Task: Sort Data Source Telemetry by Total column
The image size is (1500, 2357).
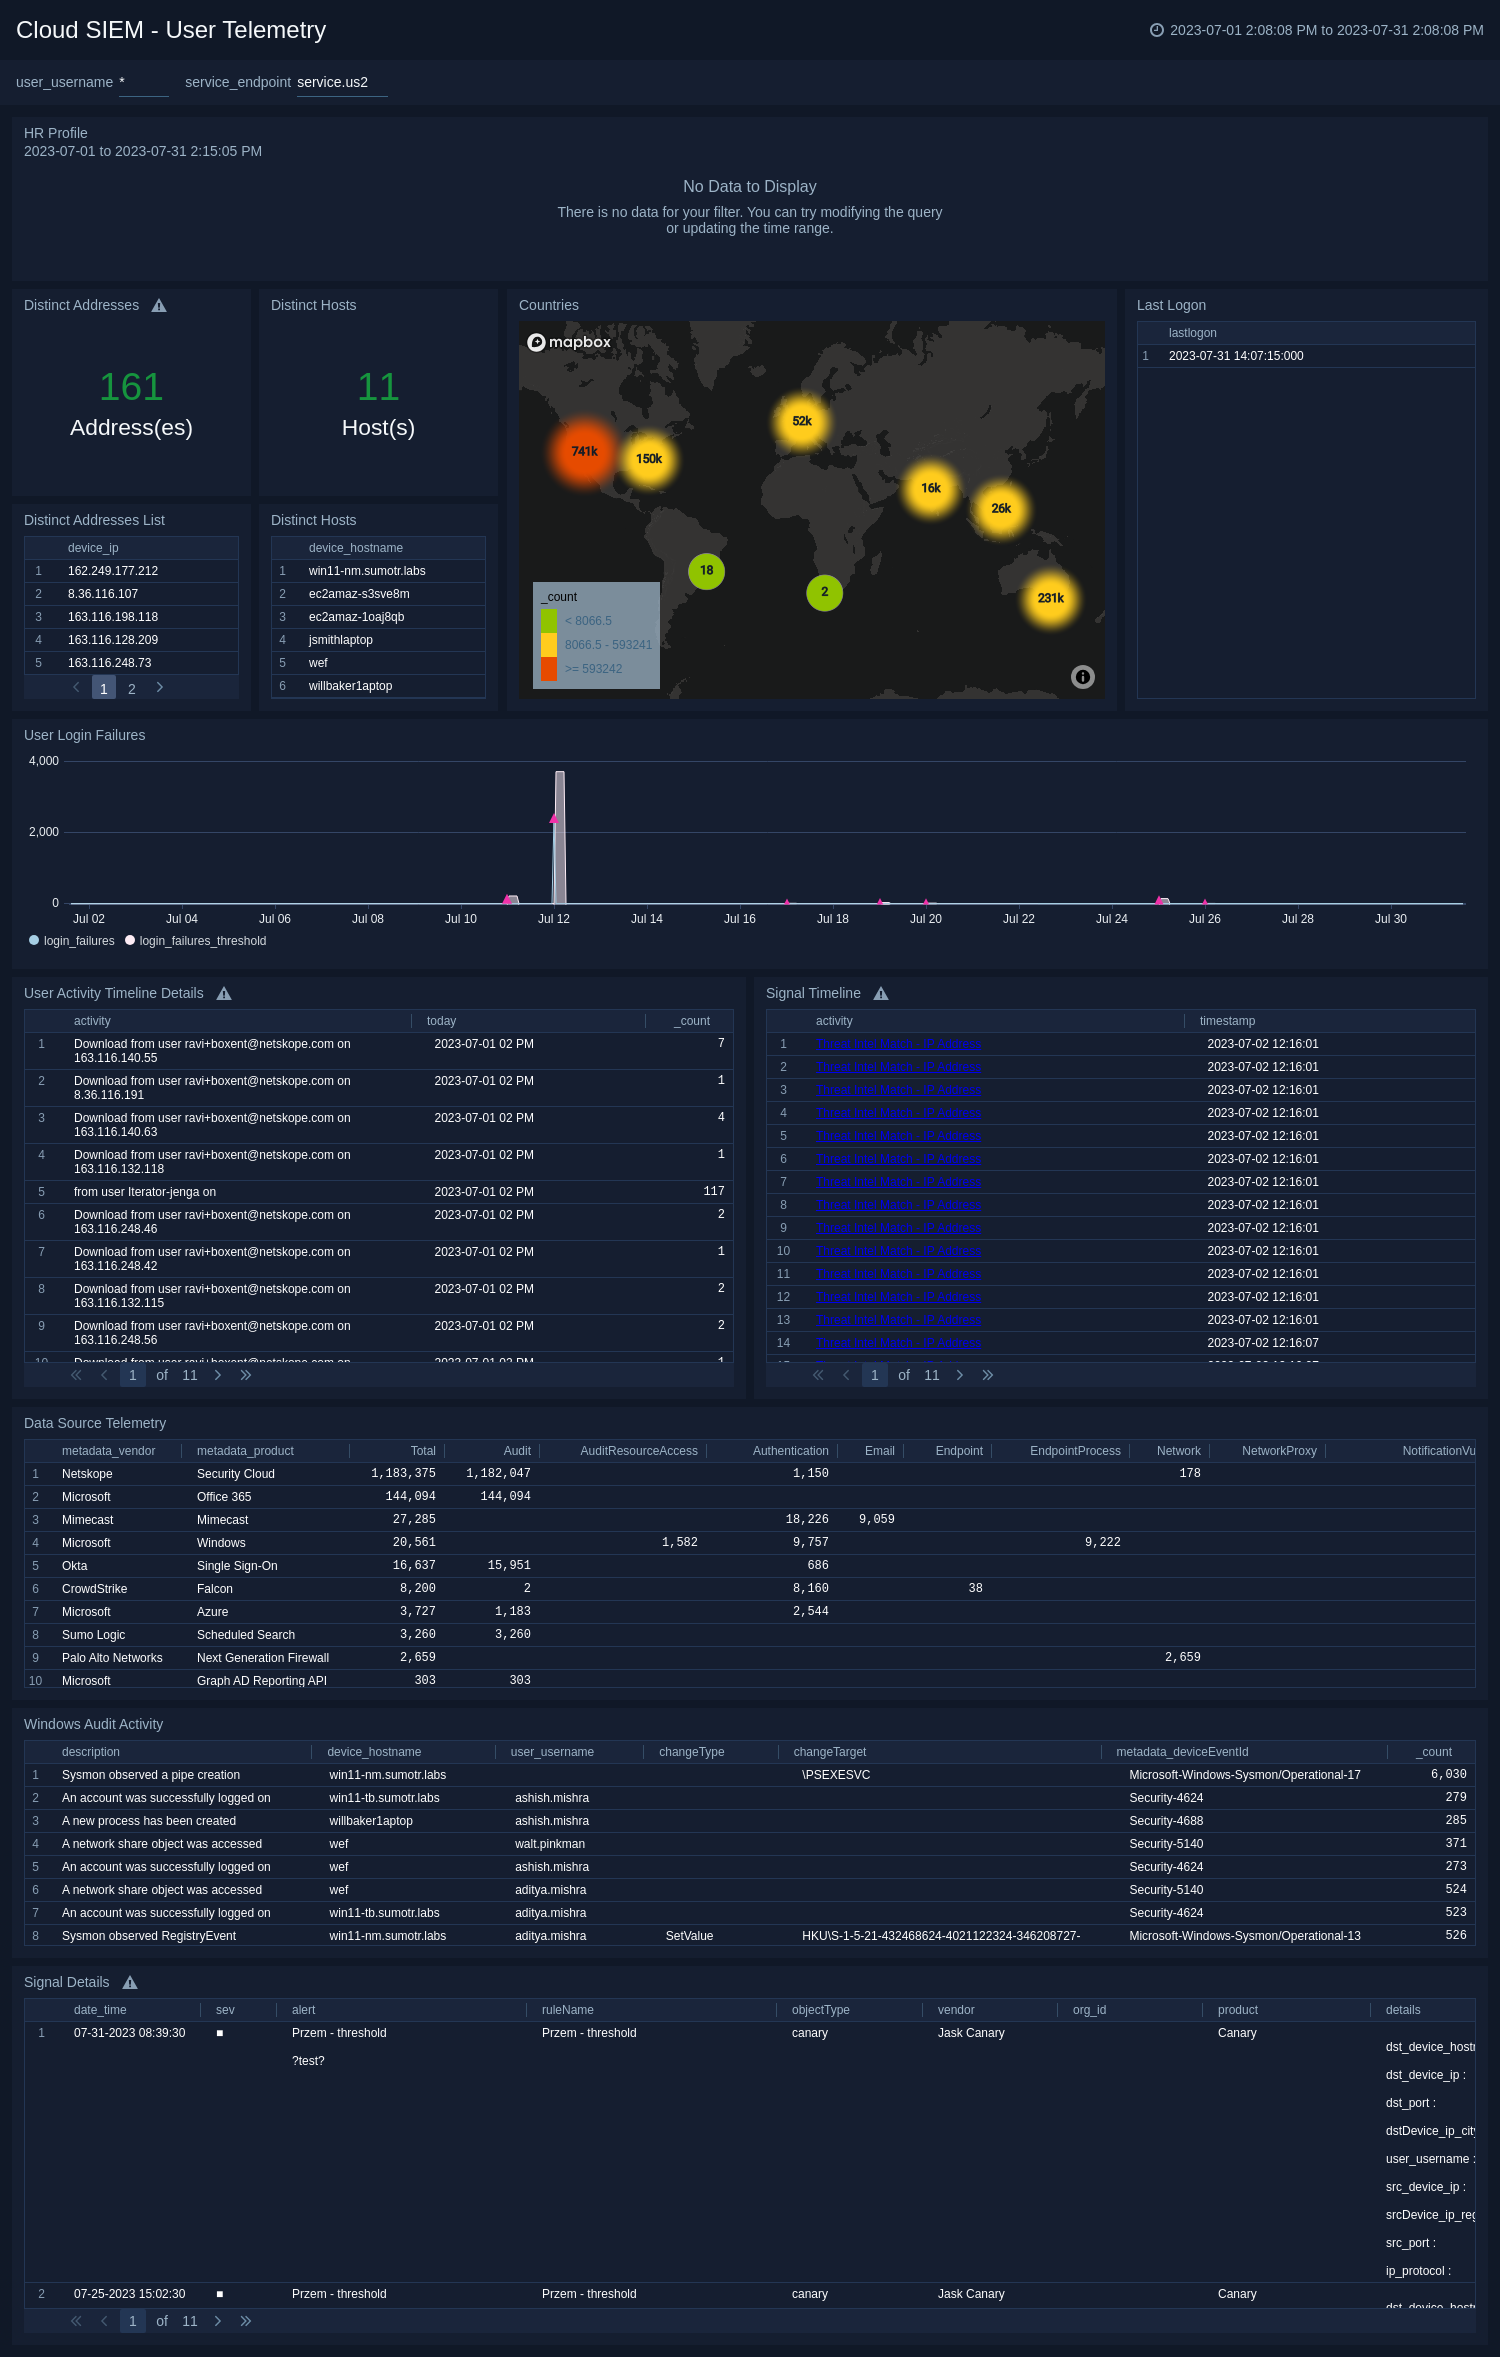Action: [423, 1451]
